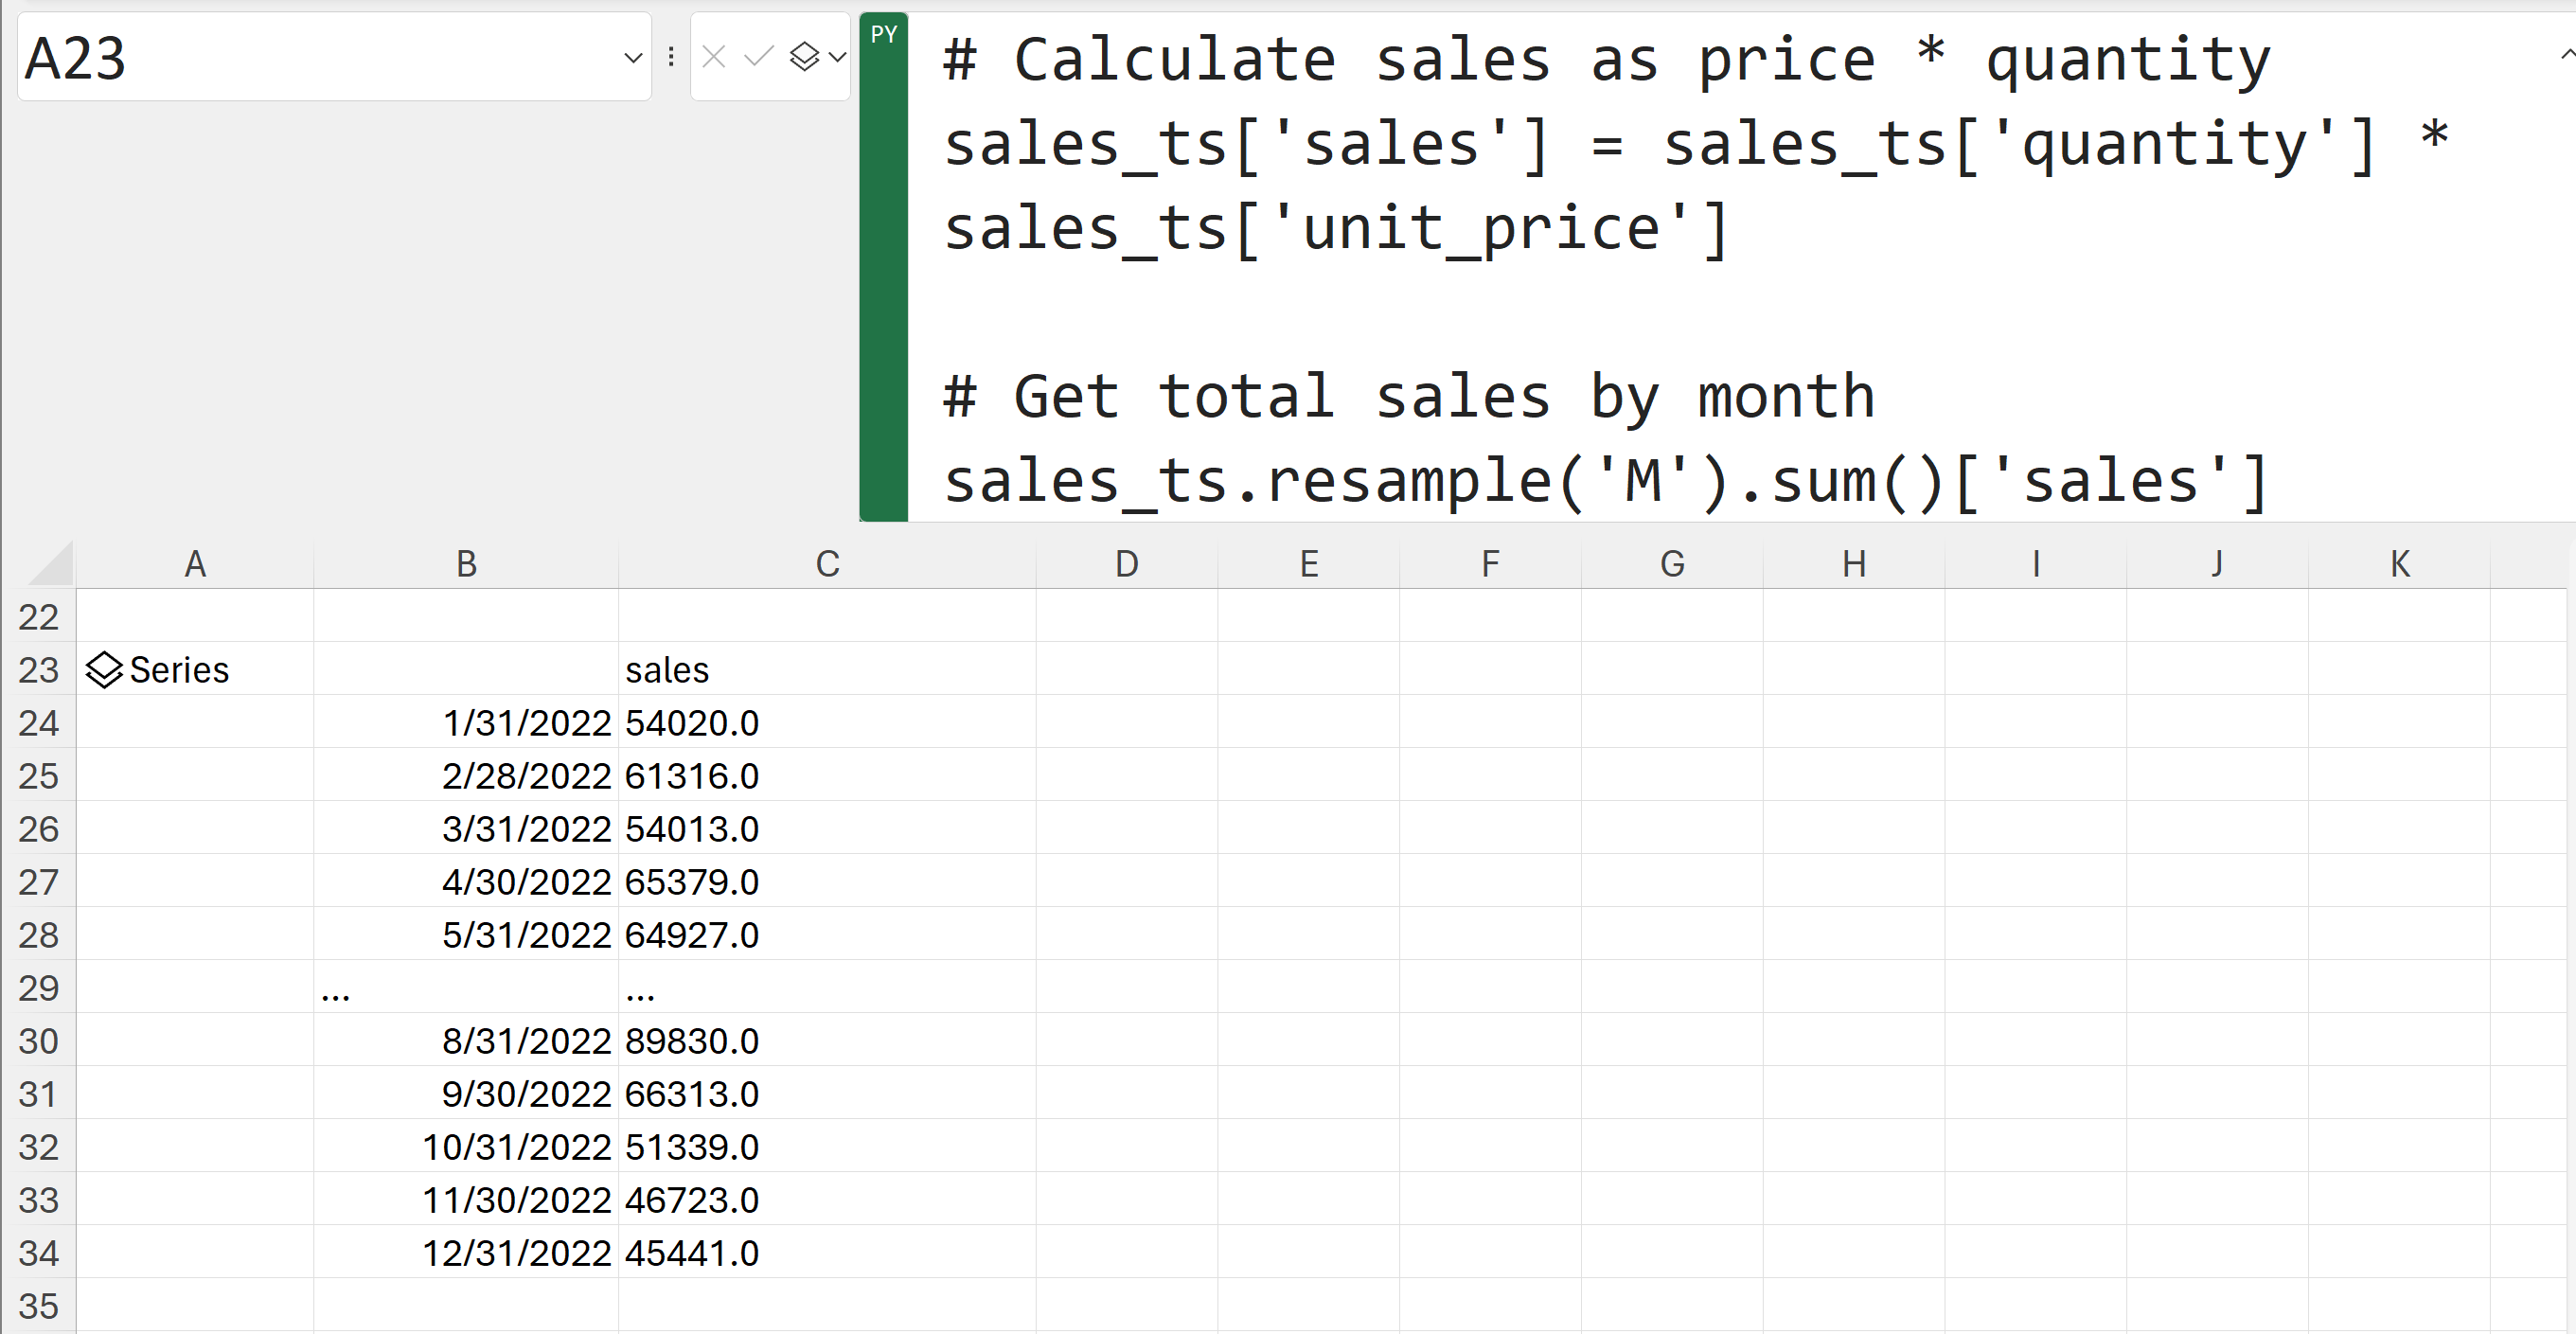Click the green PY badge in formula bar
This screenshot has width=2576, height=1334.
[883, 35]
